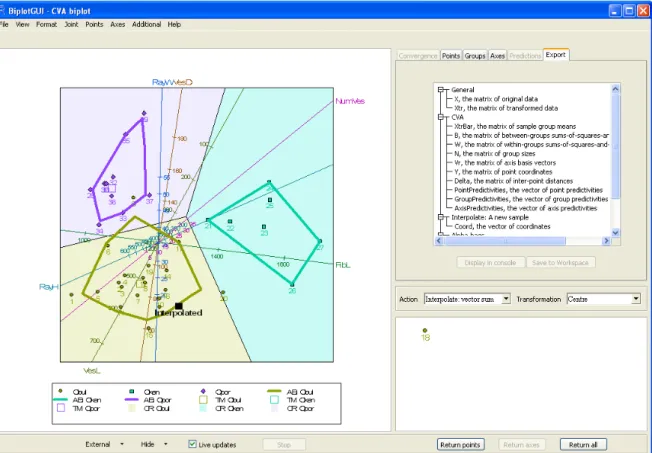652x453 pixels.
Task: Click the Save to Workspace button
Action: [x=560, y=262]
